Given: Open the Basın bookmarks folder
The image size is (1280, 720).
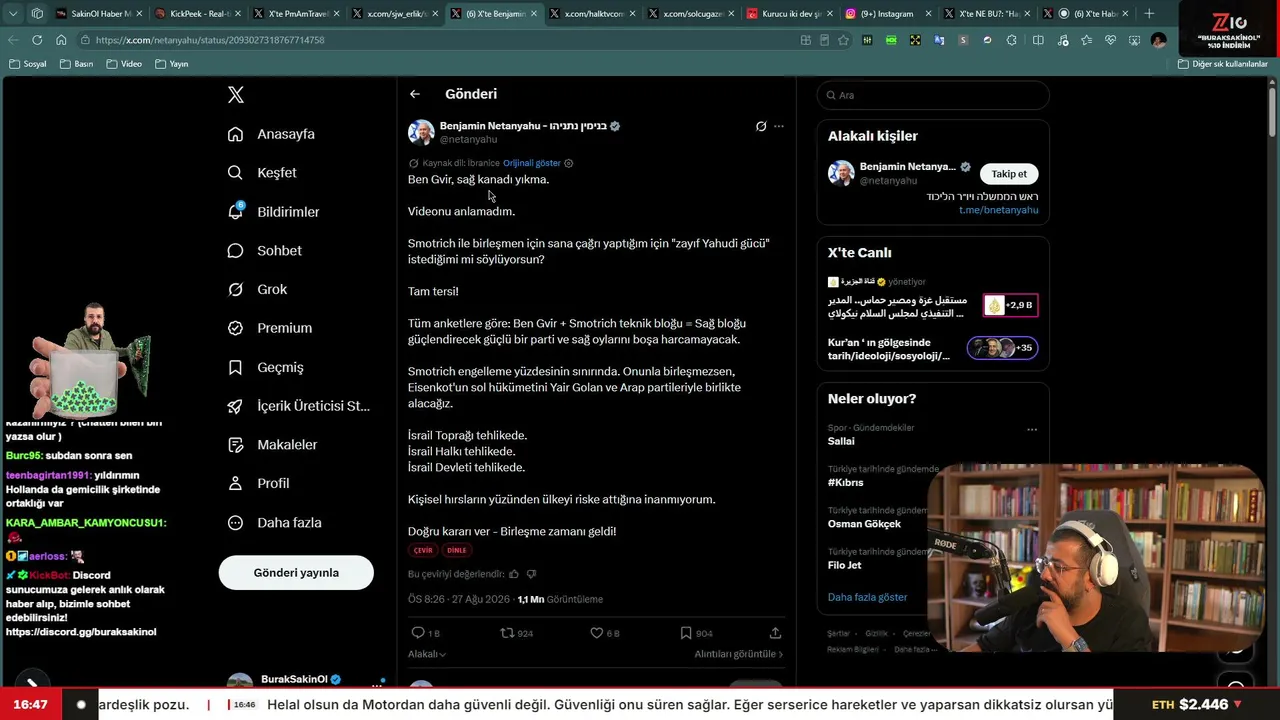Looking at the screenshot, I should (76, 64).
